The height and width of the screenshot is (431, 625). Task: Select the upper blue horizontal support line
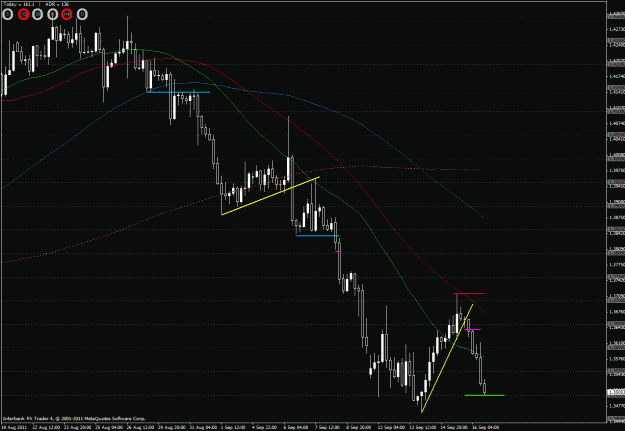[x=178, y=92]
